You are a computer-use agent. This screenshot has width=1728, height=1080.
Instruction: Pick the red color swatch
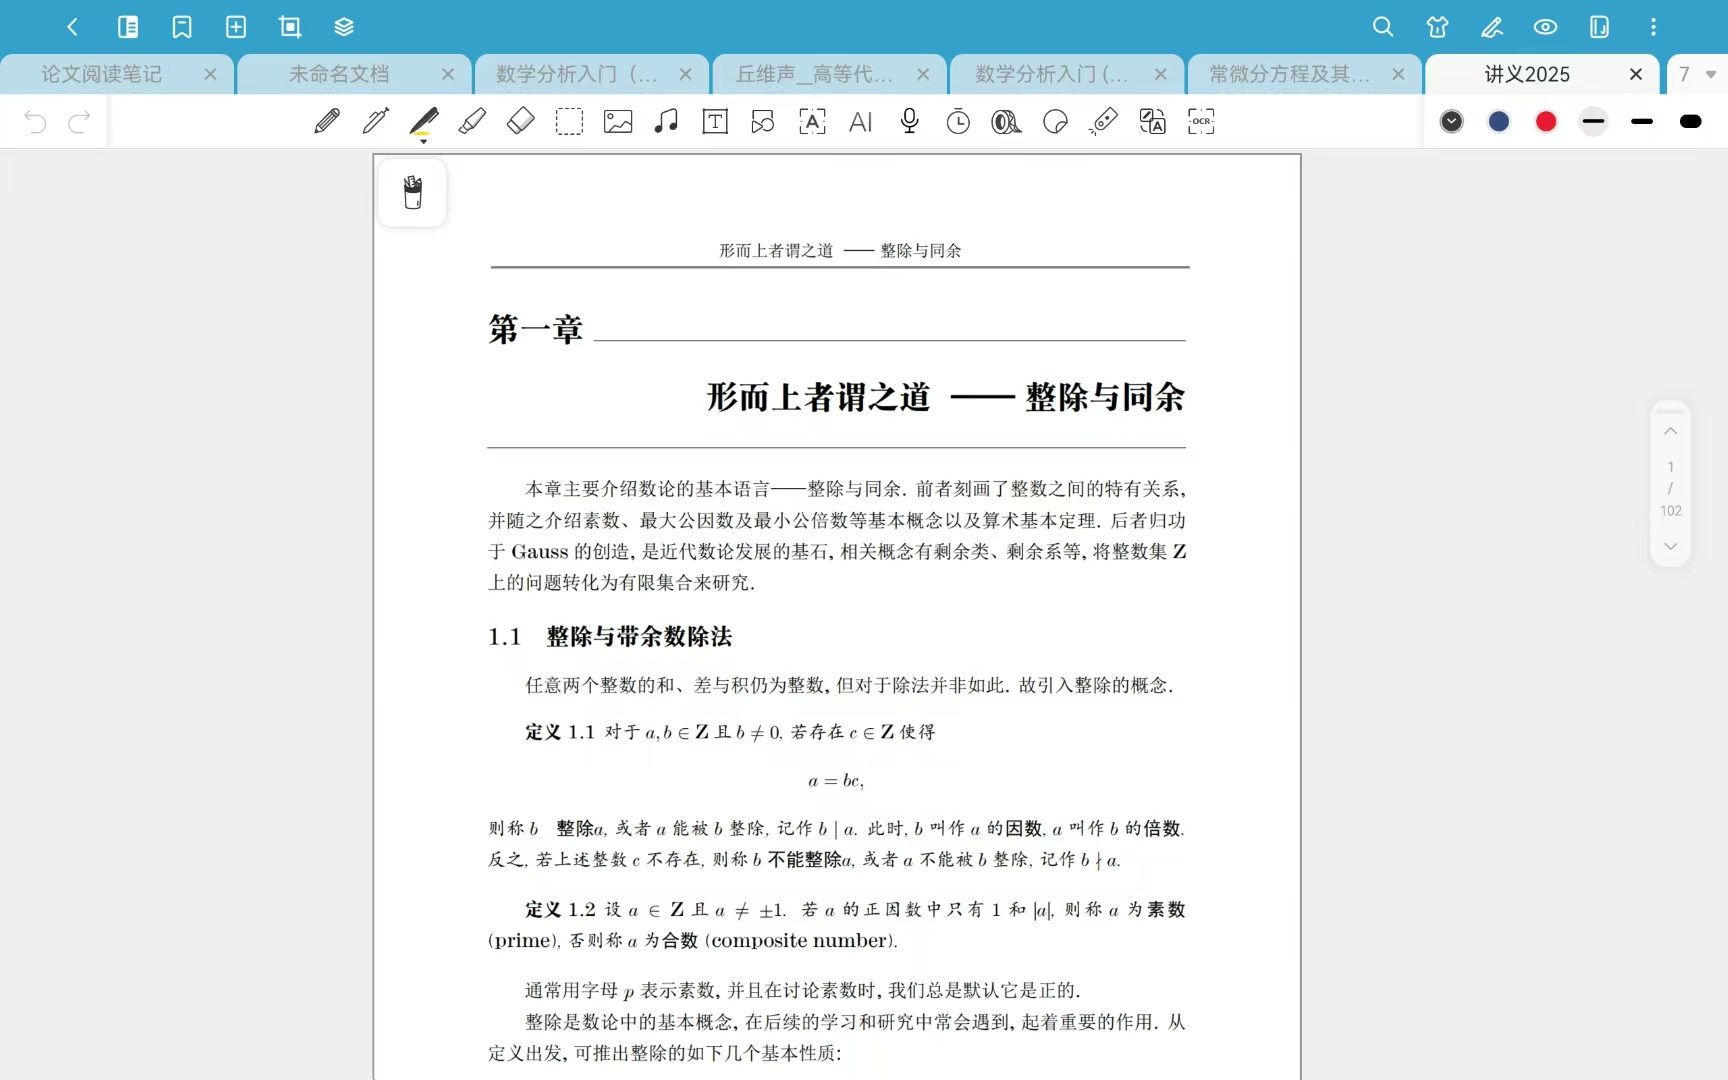click(1546, 122)
